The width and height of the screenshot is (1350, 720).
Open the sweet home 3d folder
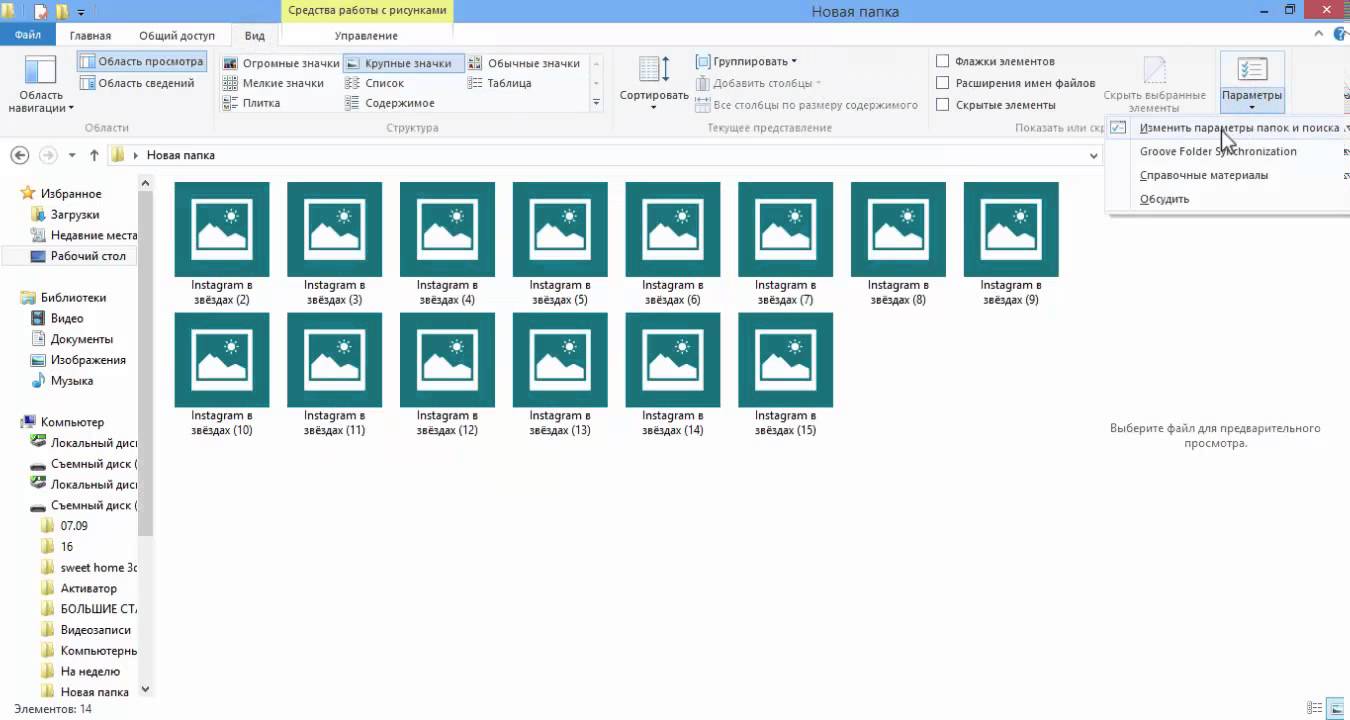point(99,568)
